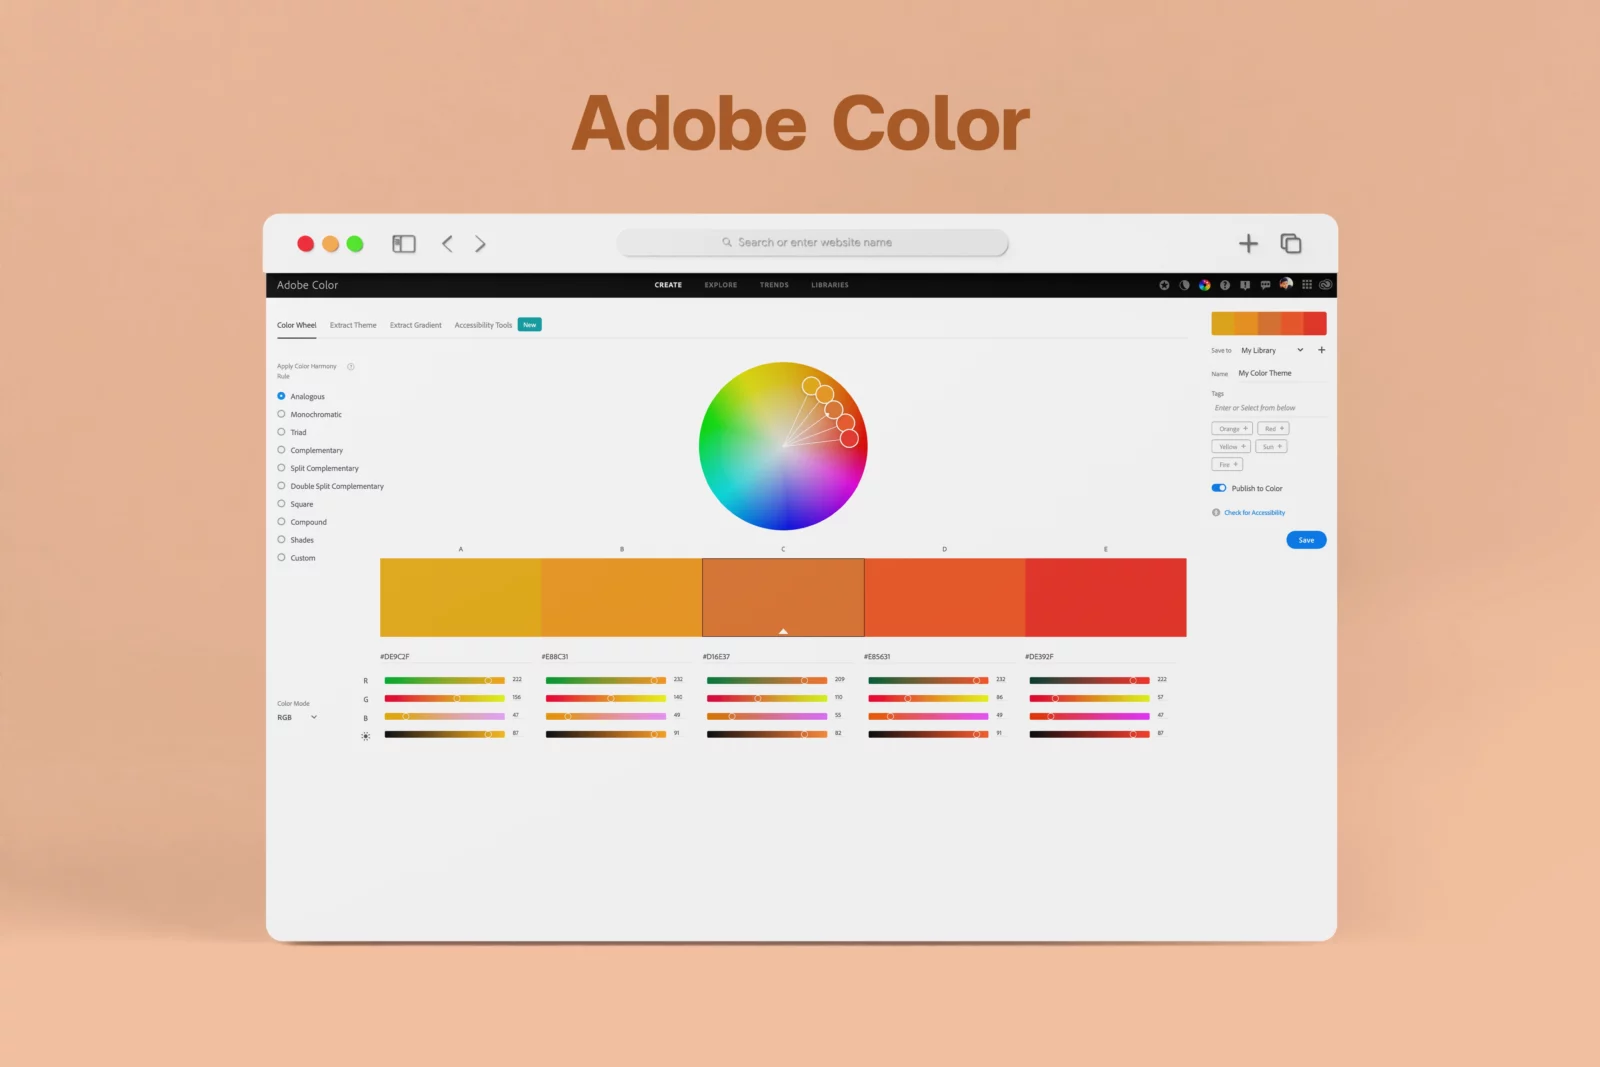Open the Creative Cloud icon

(x=1326, y=285)
